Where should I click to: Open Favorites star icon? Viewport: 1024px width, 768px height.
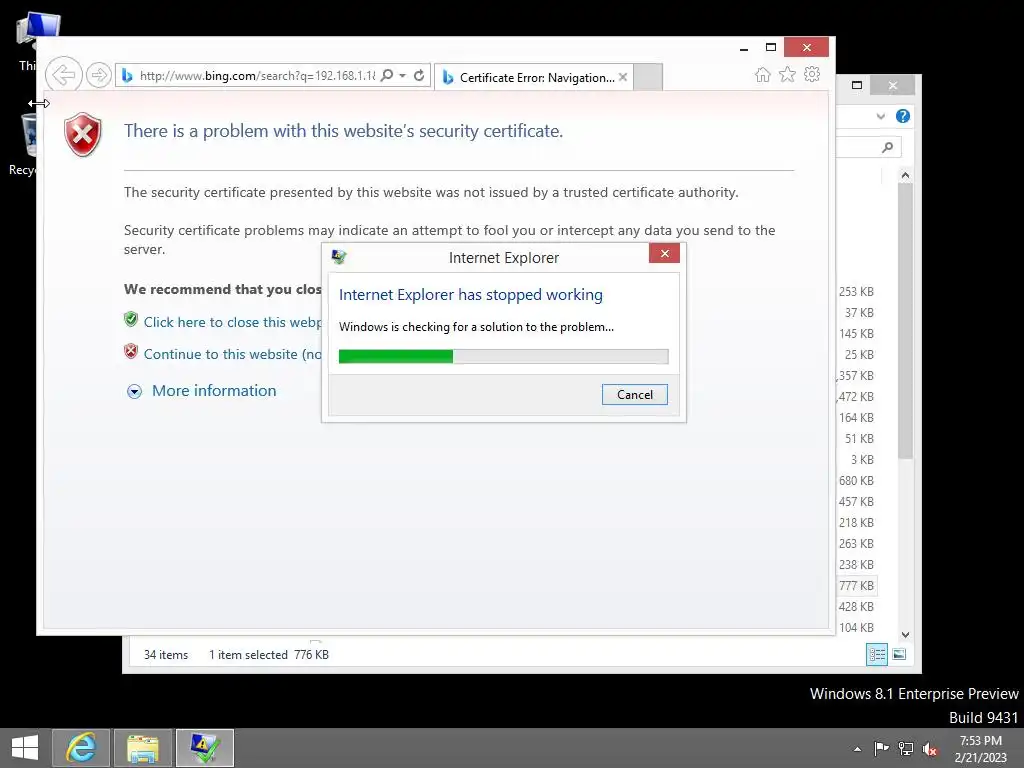(x=788, y=74)
